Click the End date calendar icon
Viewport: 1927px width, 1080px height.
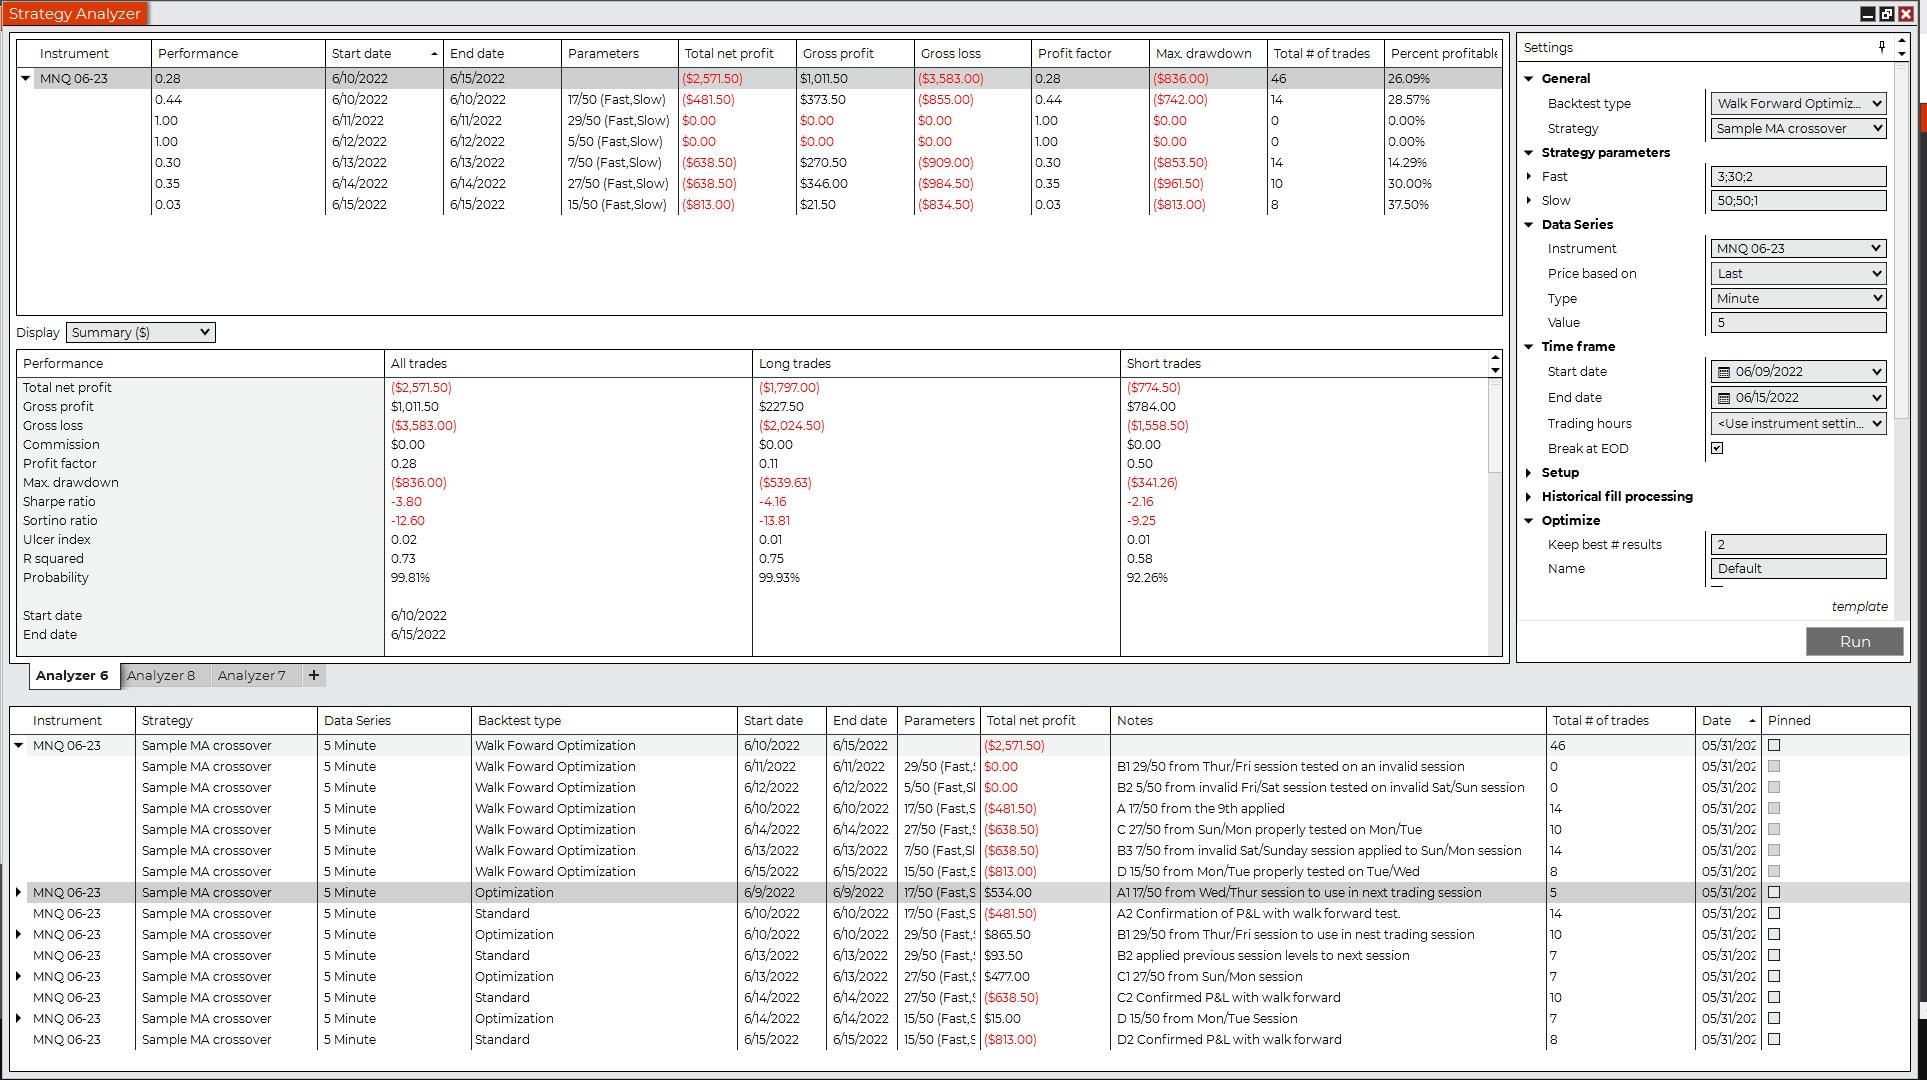(1724, 398)
